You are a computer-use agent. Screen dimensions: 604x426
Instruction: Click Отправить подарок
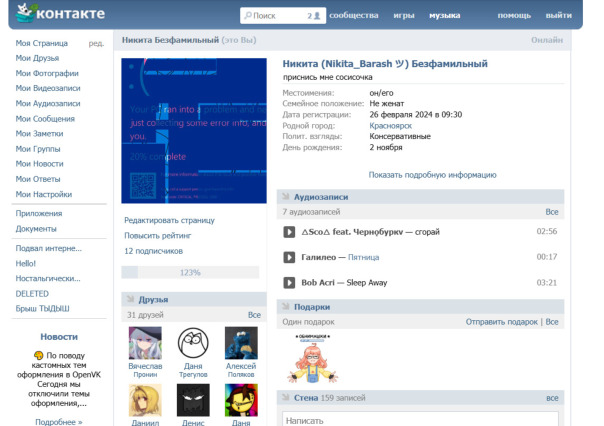(x=501, y=322)
